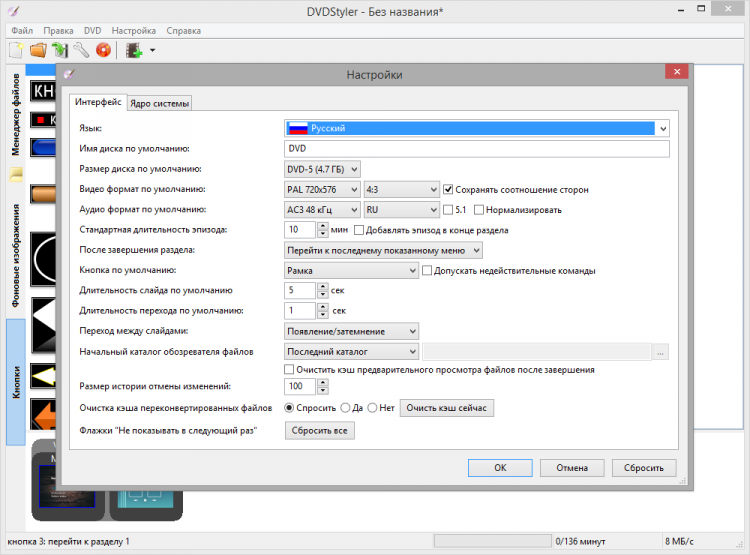The height and width of the screenshot is (555, 750).
Task: Open the wrench DVD options icon
Action: 81,50
